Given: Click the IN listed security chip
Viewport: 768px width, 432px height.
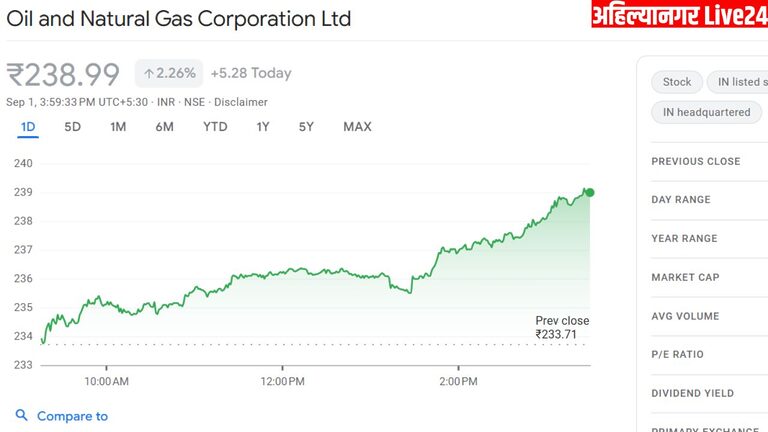Looking at the screenshot, I should point(740,82).
